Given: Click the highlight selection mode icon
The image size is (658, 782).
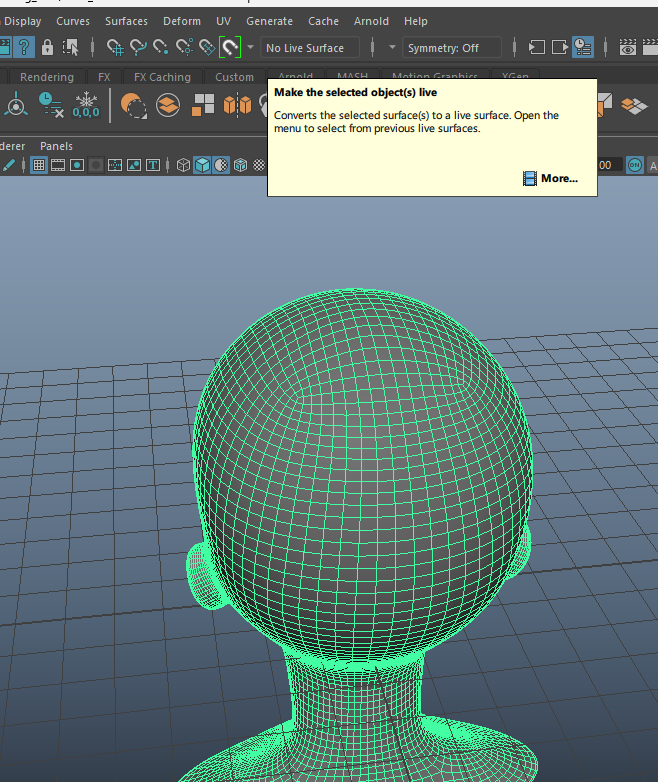Looking at the screenshot, I should (70, 47).
